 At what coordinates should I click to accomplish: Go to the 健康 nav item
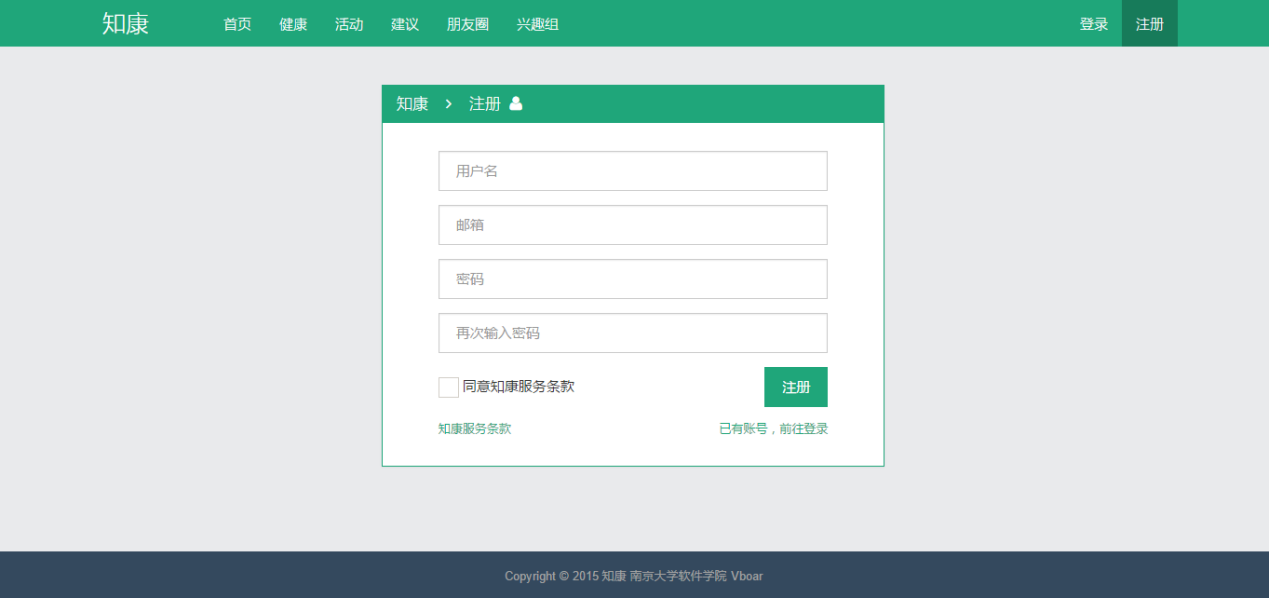pyautogui.click(x=293, y=24)
